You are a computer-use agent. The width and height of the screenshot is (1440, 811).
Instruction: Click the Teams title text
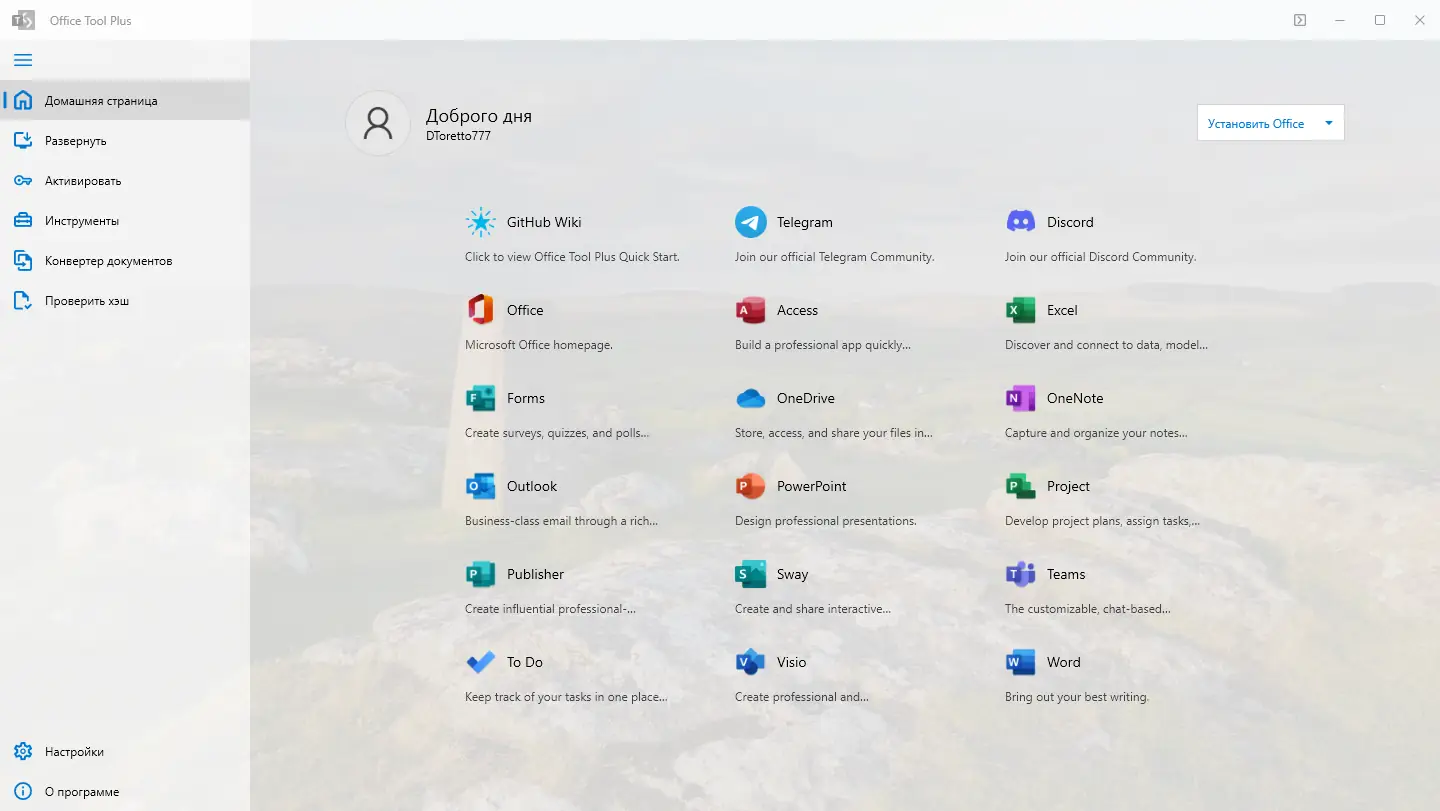pos(1066,574)
